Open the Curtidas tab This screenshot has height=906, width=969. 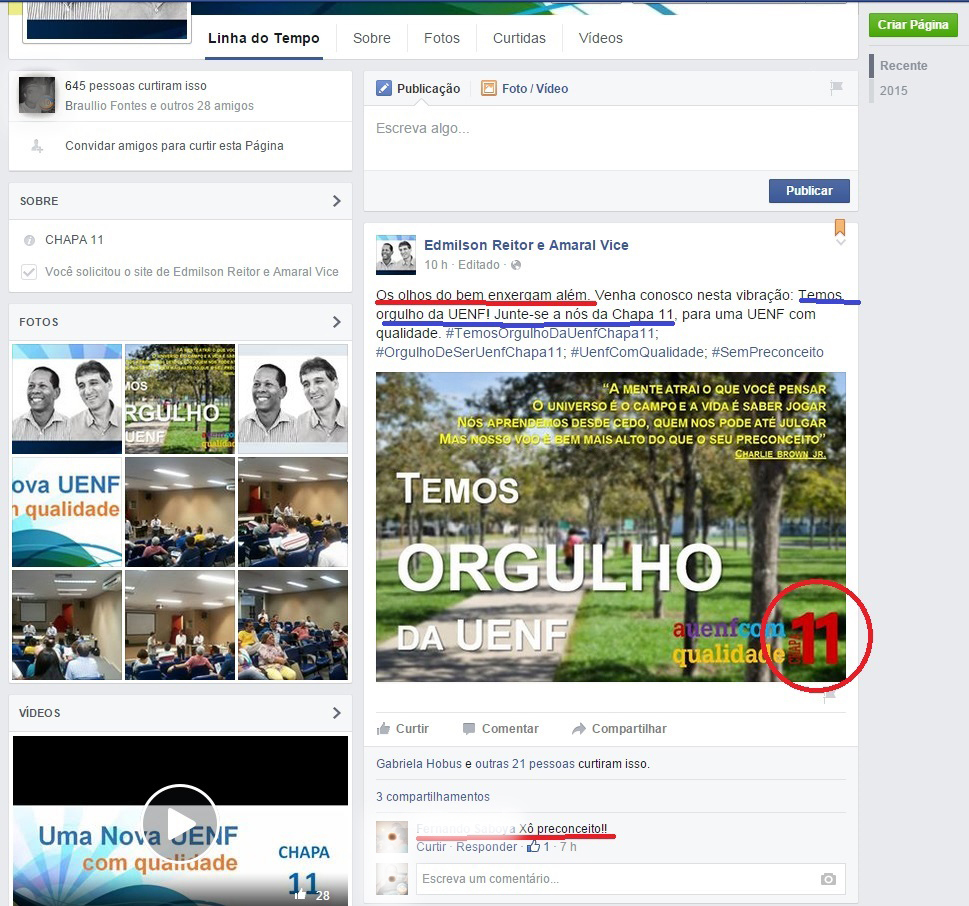(519, 38)
